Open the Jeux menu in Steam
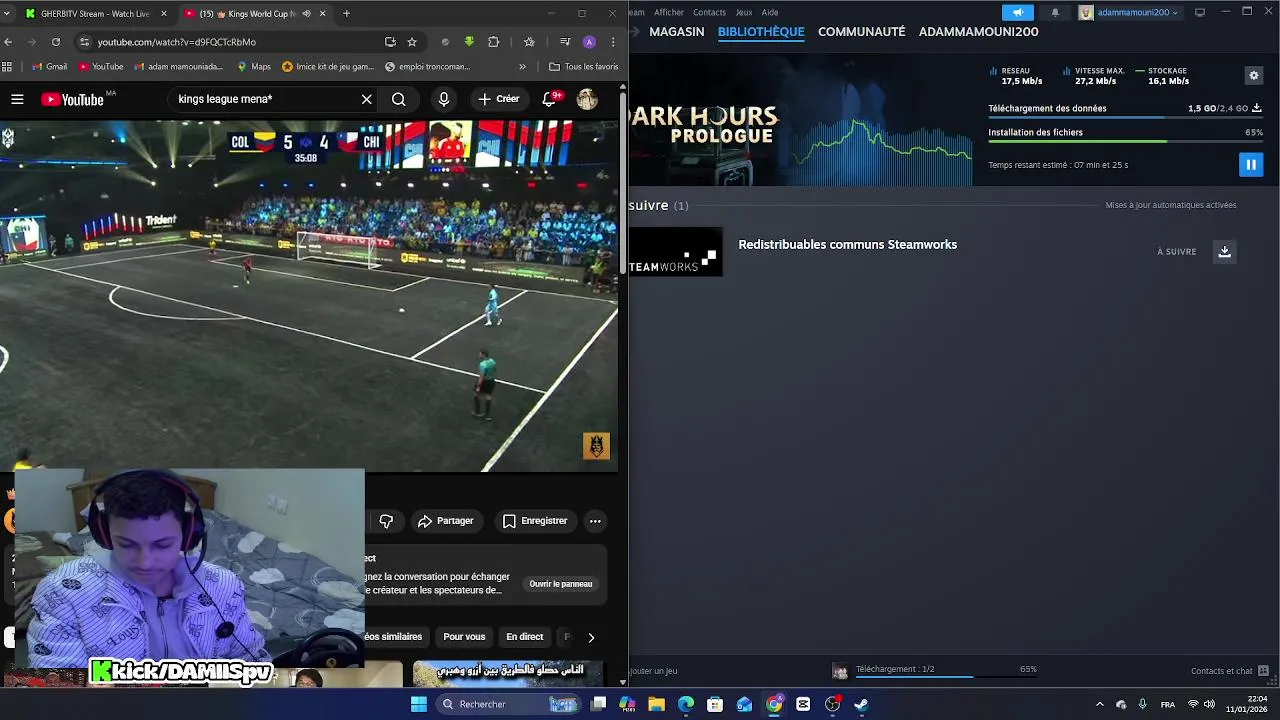Image resolution: width=1280 pixels, height=720 pixels. pyautogui.click(x=744, y=12)
